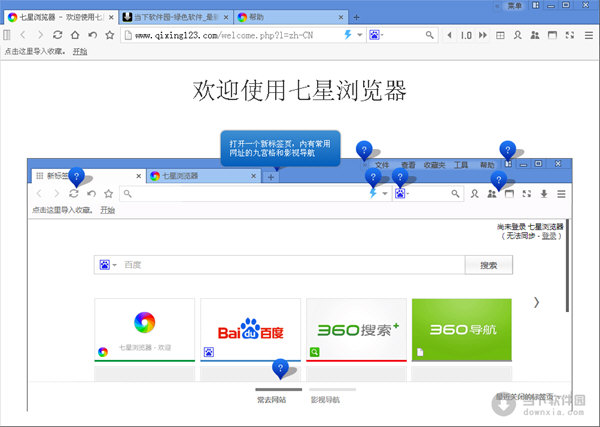This screenshot has height=427, width=600.
Task: Click the 登录 link under 尚未登录
Action: [549, 236]
